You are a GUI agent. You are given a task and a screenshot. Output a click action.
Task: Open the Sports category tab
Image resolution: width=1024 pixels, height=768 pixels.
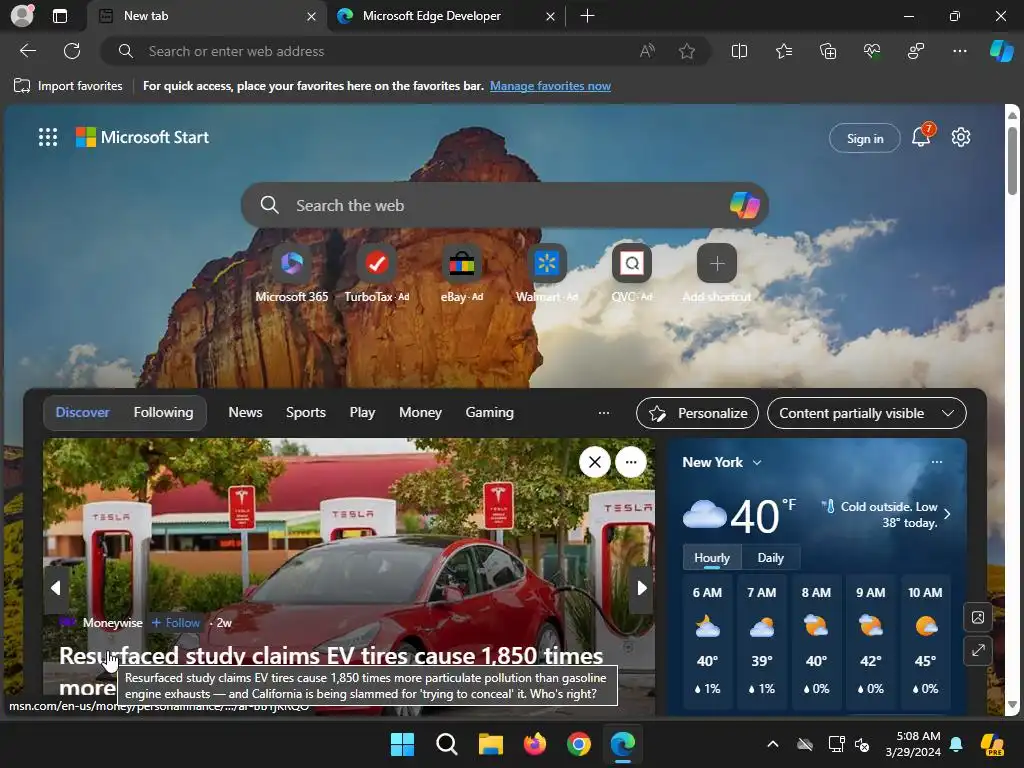tap(306, 413)
